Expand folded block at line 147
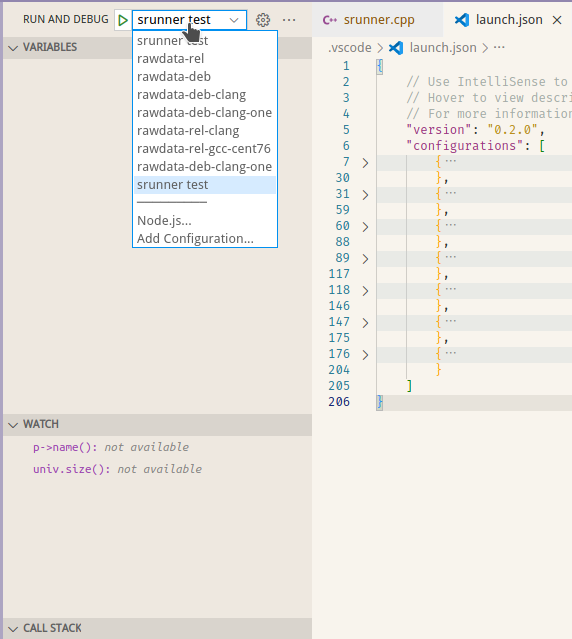This screenshot has width=572, height=639. (365, 323)
